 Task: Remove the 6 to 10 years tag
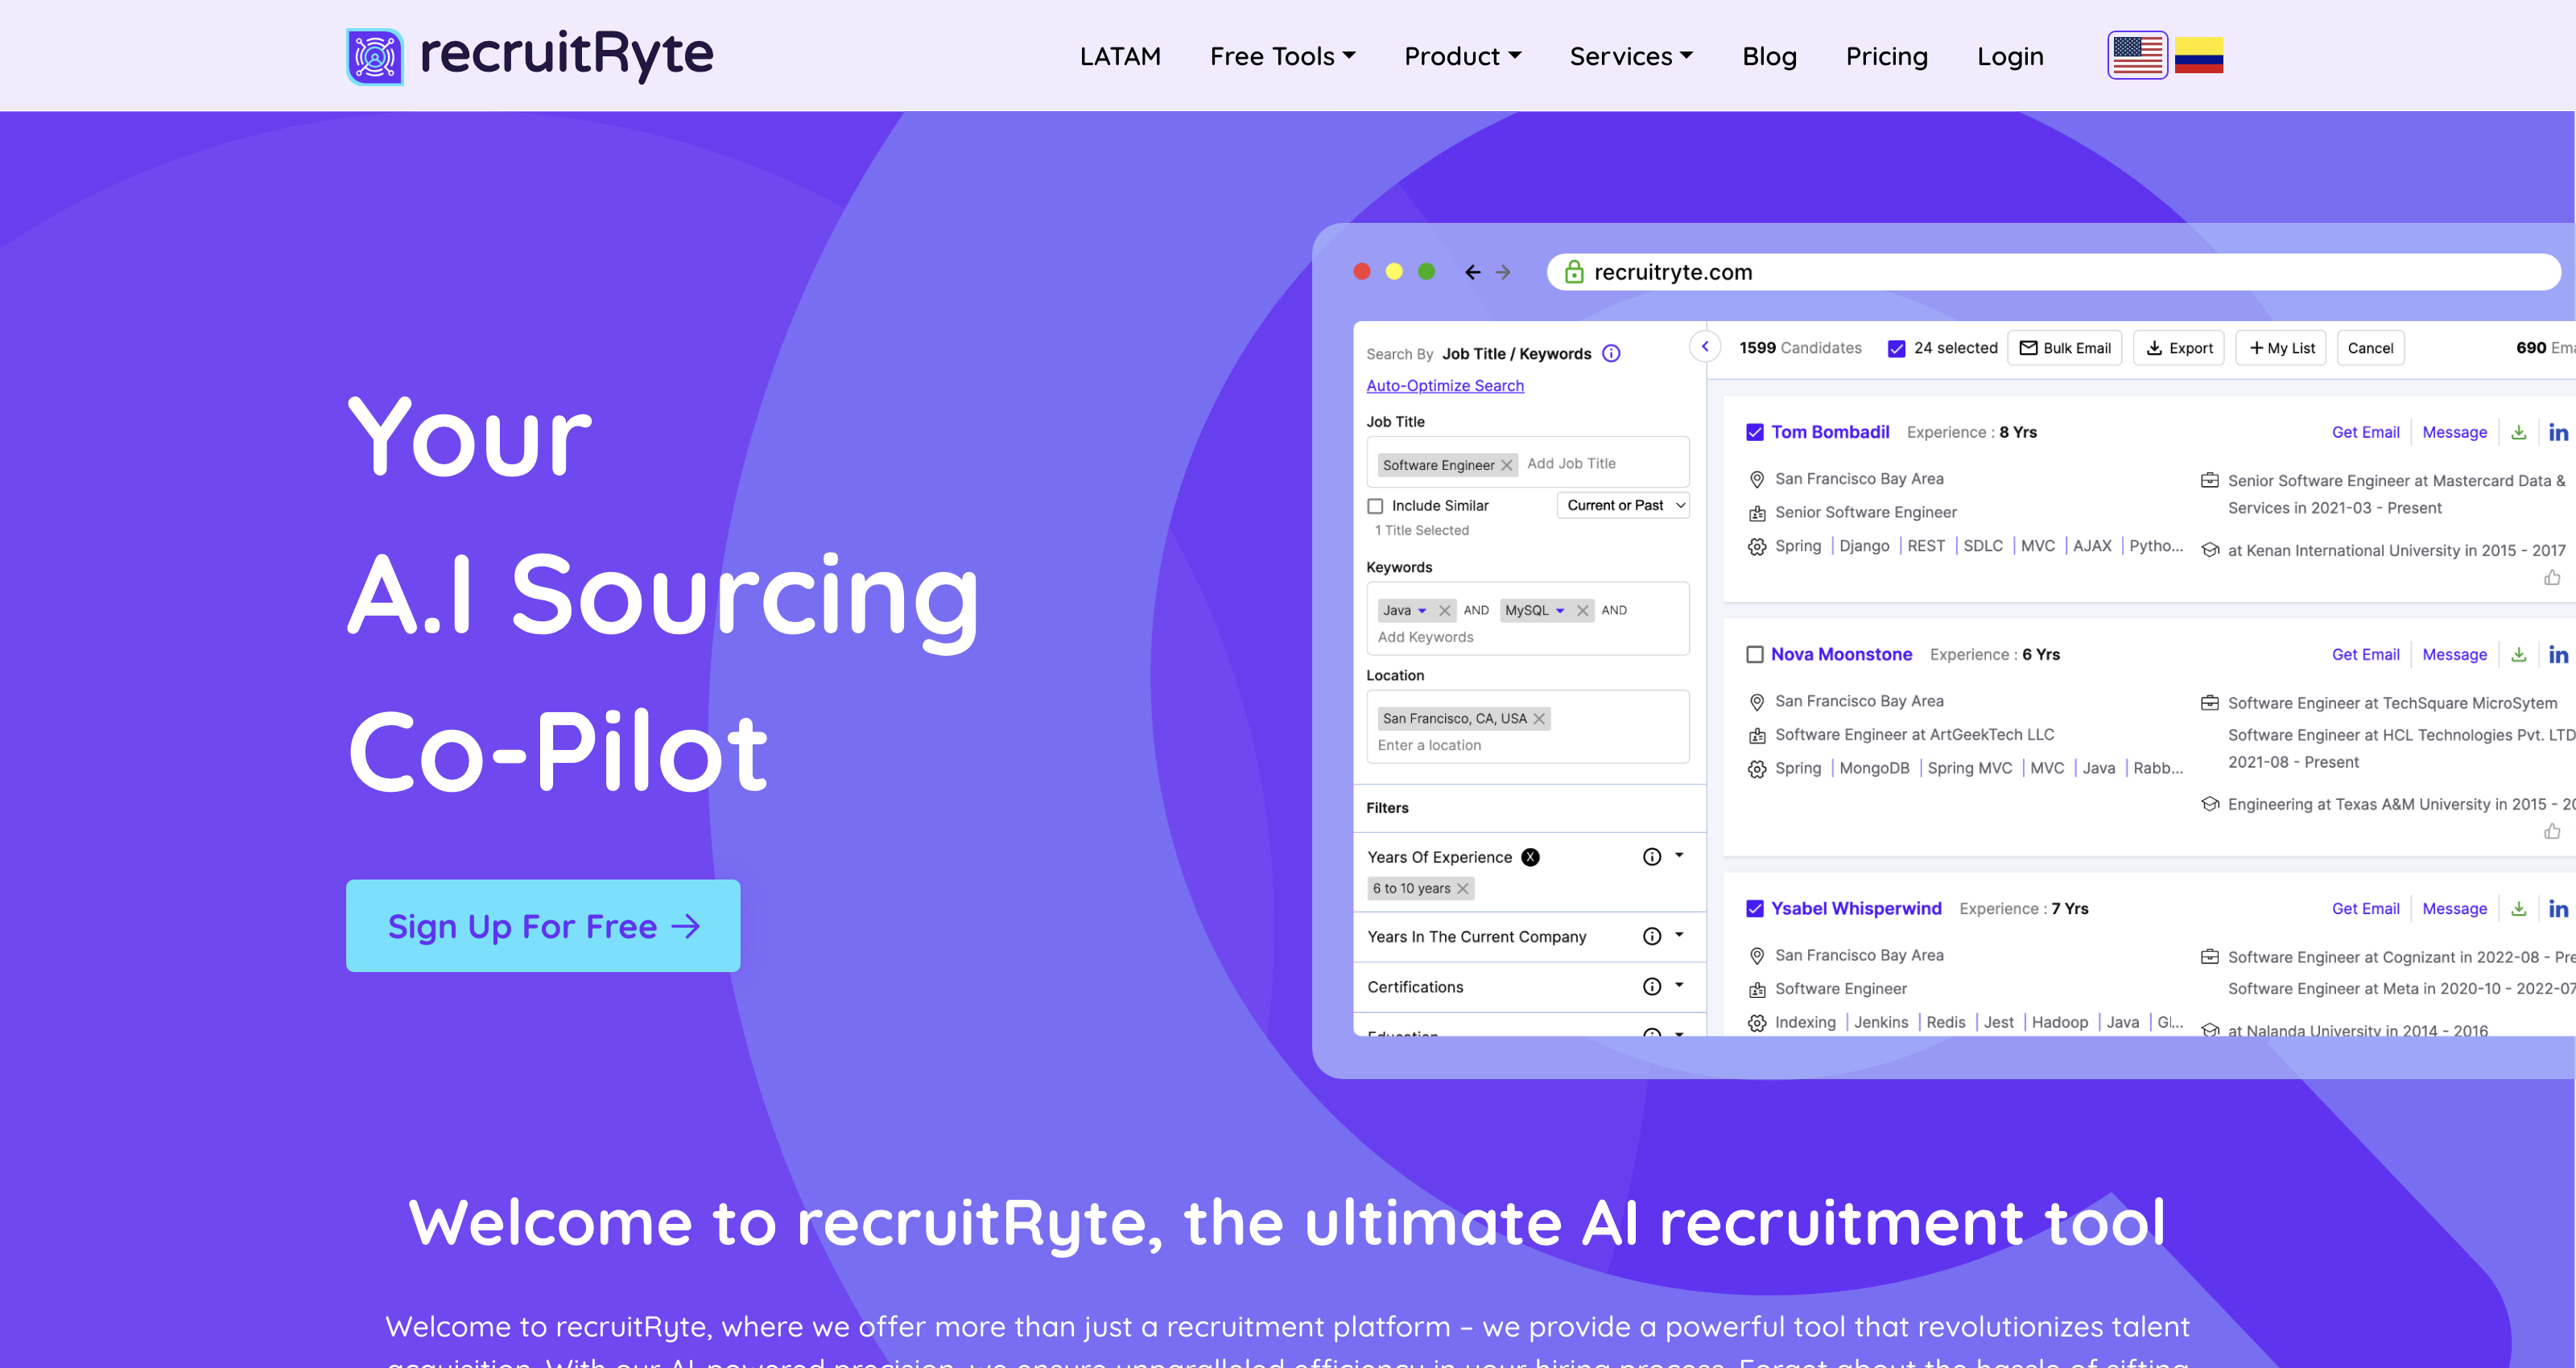(x=1463, y=888)
